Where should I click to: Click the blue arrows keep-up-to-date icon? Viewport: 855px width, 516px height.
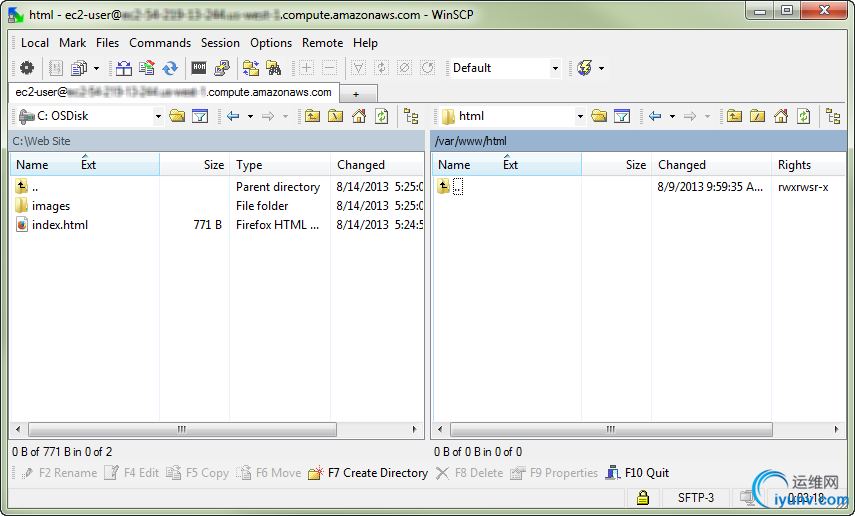[170, 68]
